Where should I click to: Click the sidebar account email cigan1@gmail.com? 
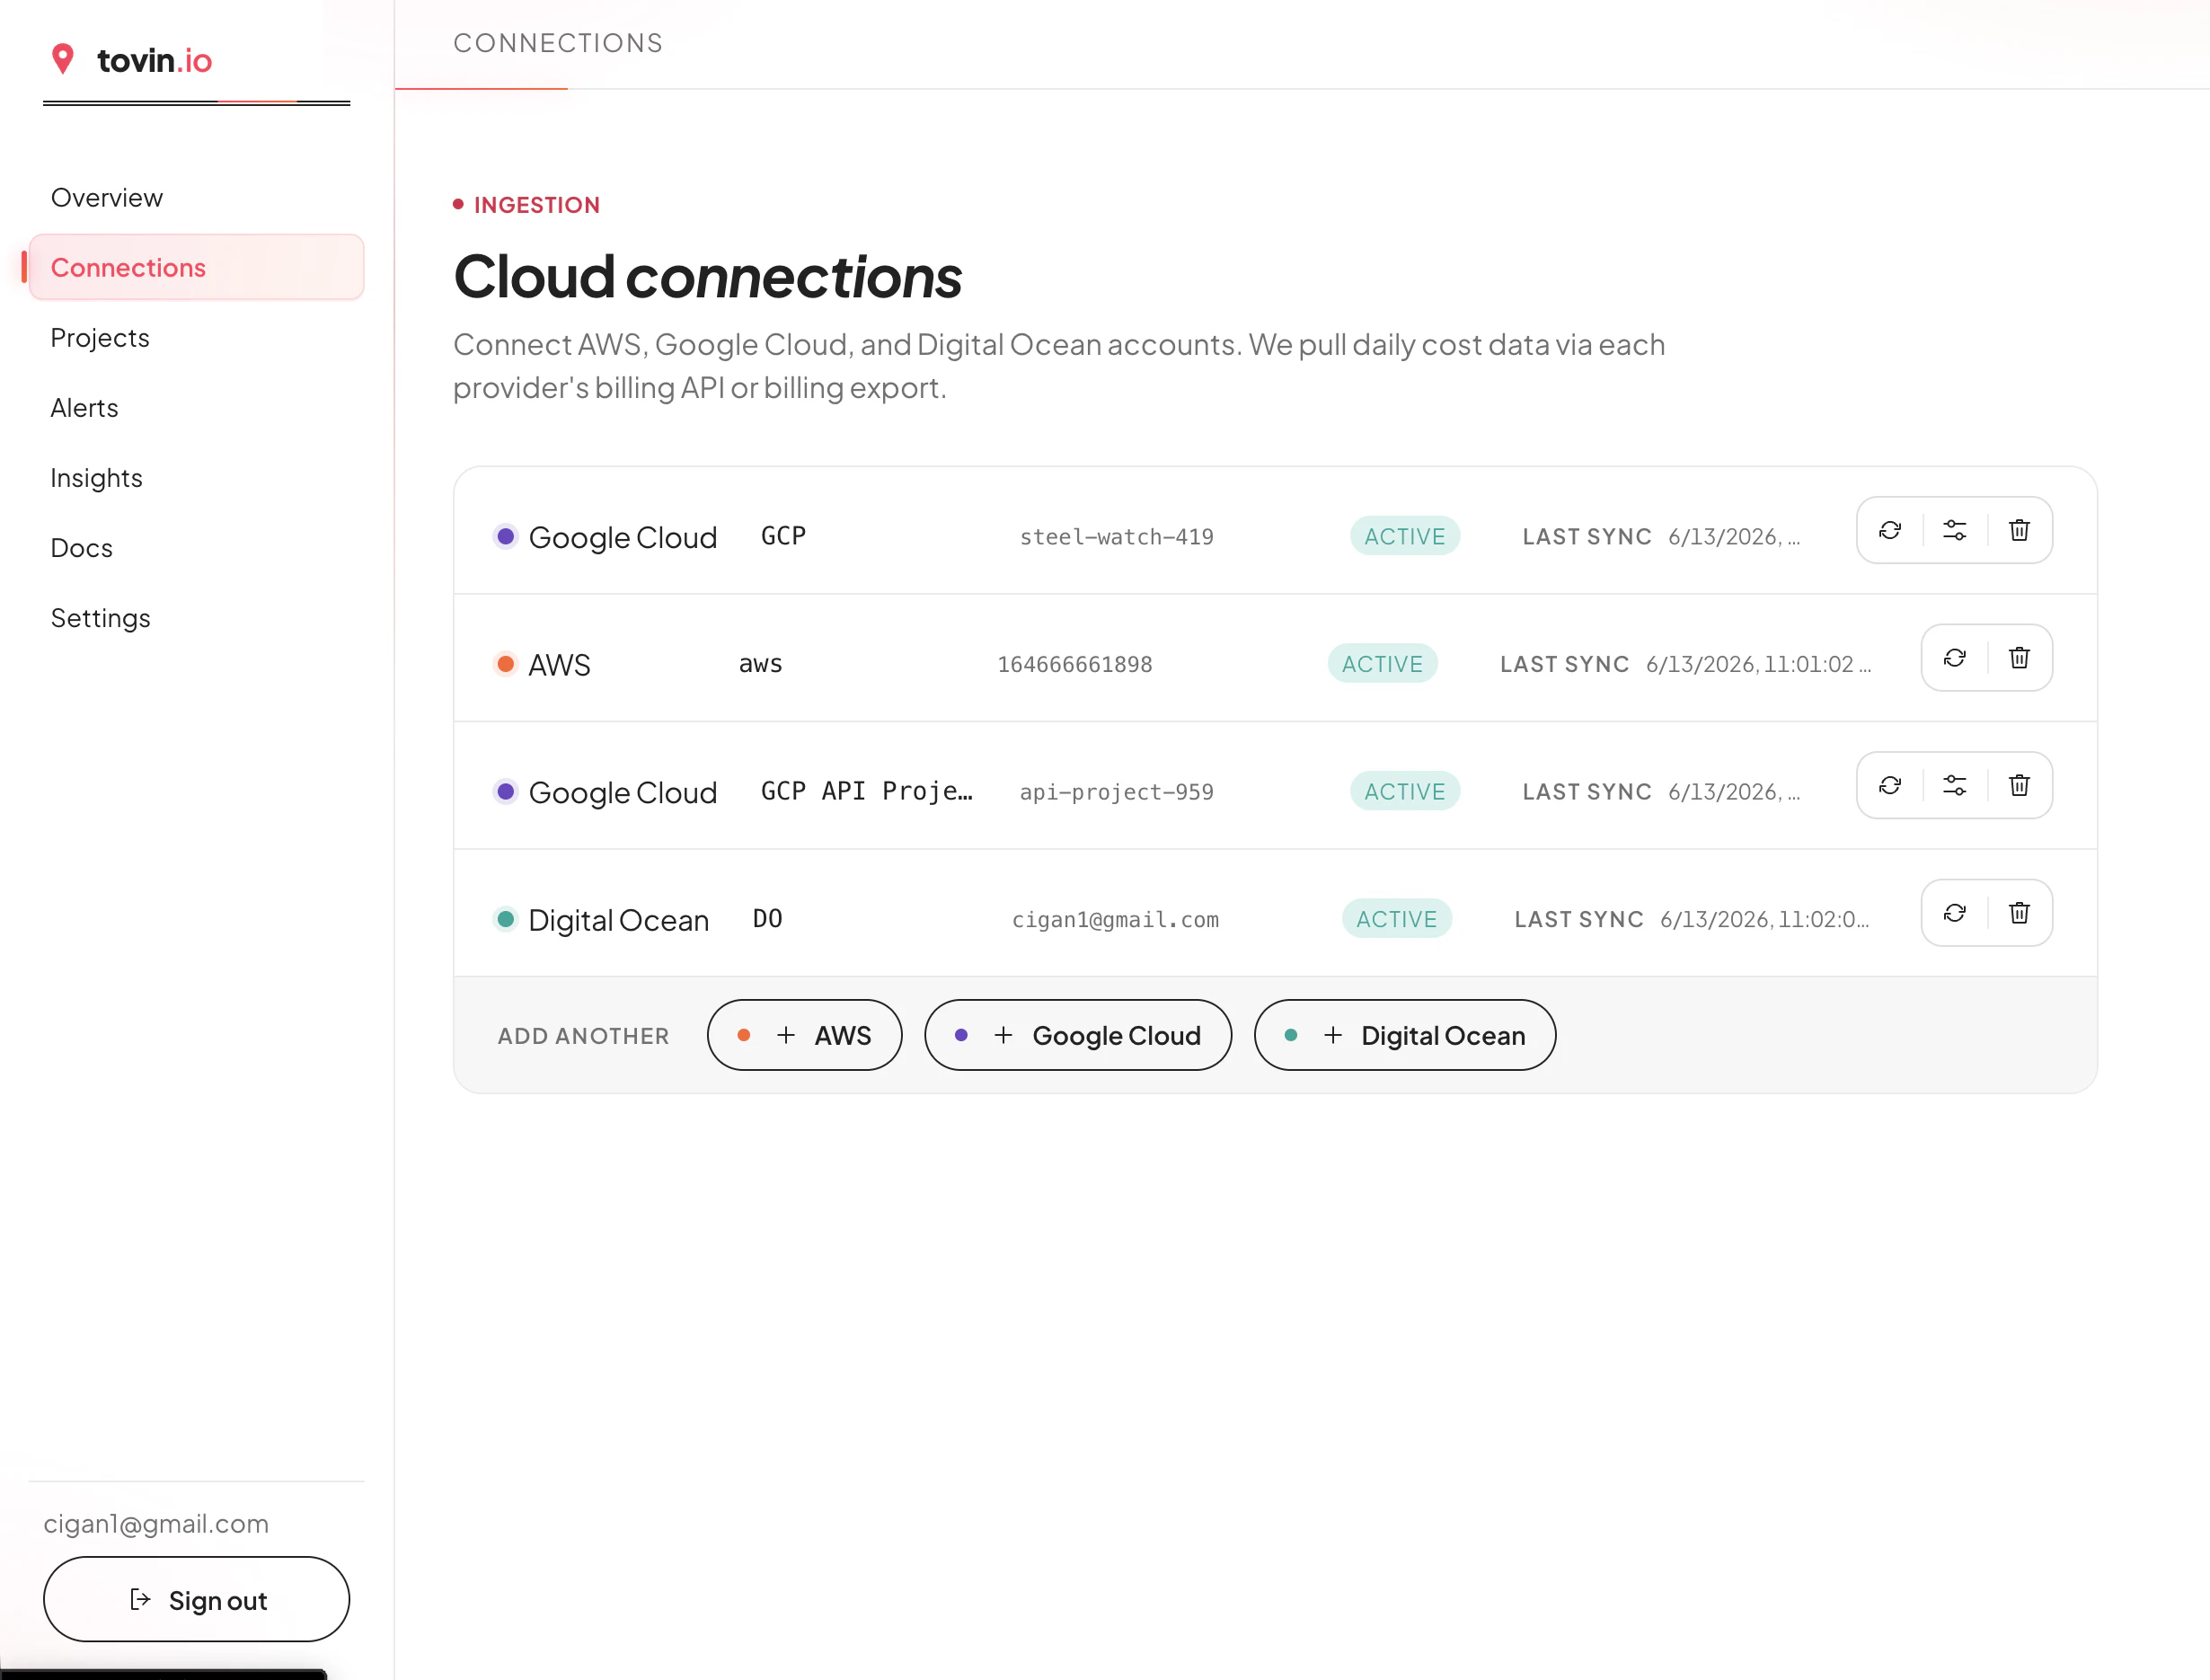click(x=156, y=1523)
